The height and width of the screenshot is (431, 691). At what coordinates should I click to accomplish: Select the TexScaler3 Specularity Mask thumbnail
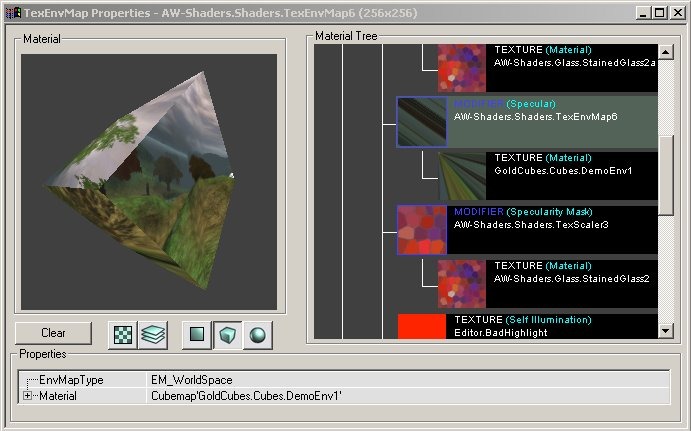click(x=421, y=229)
